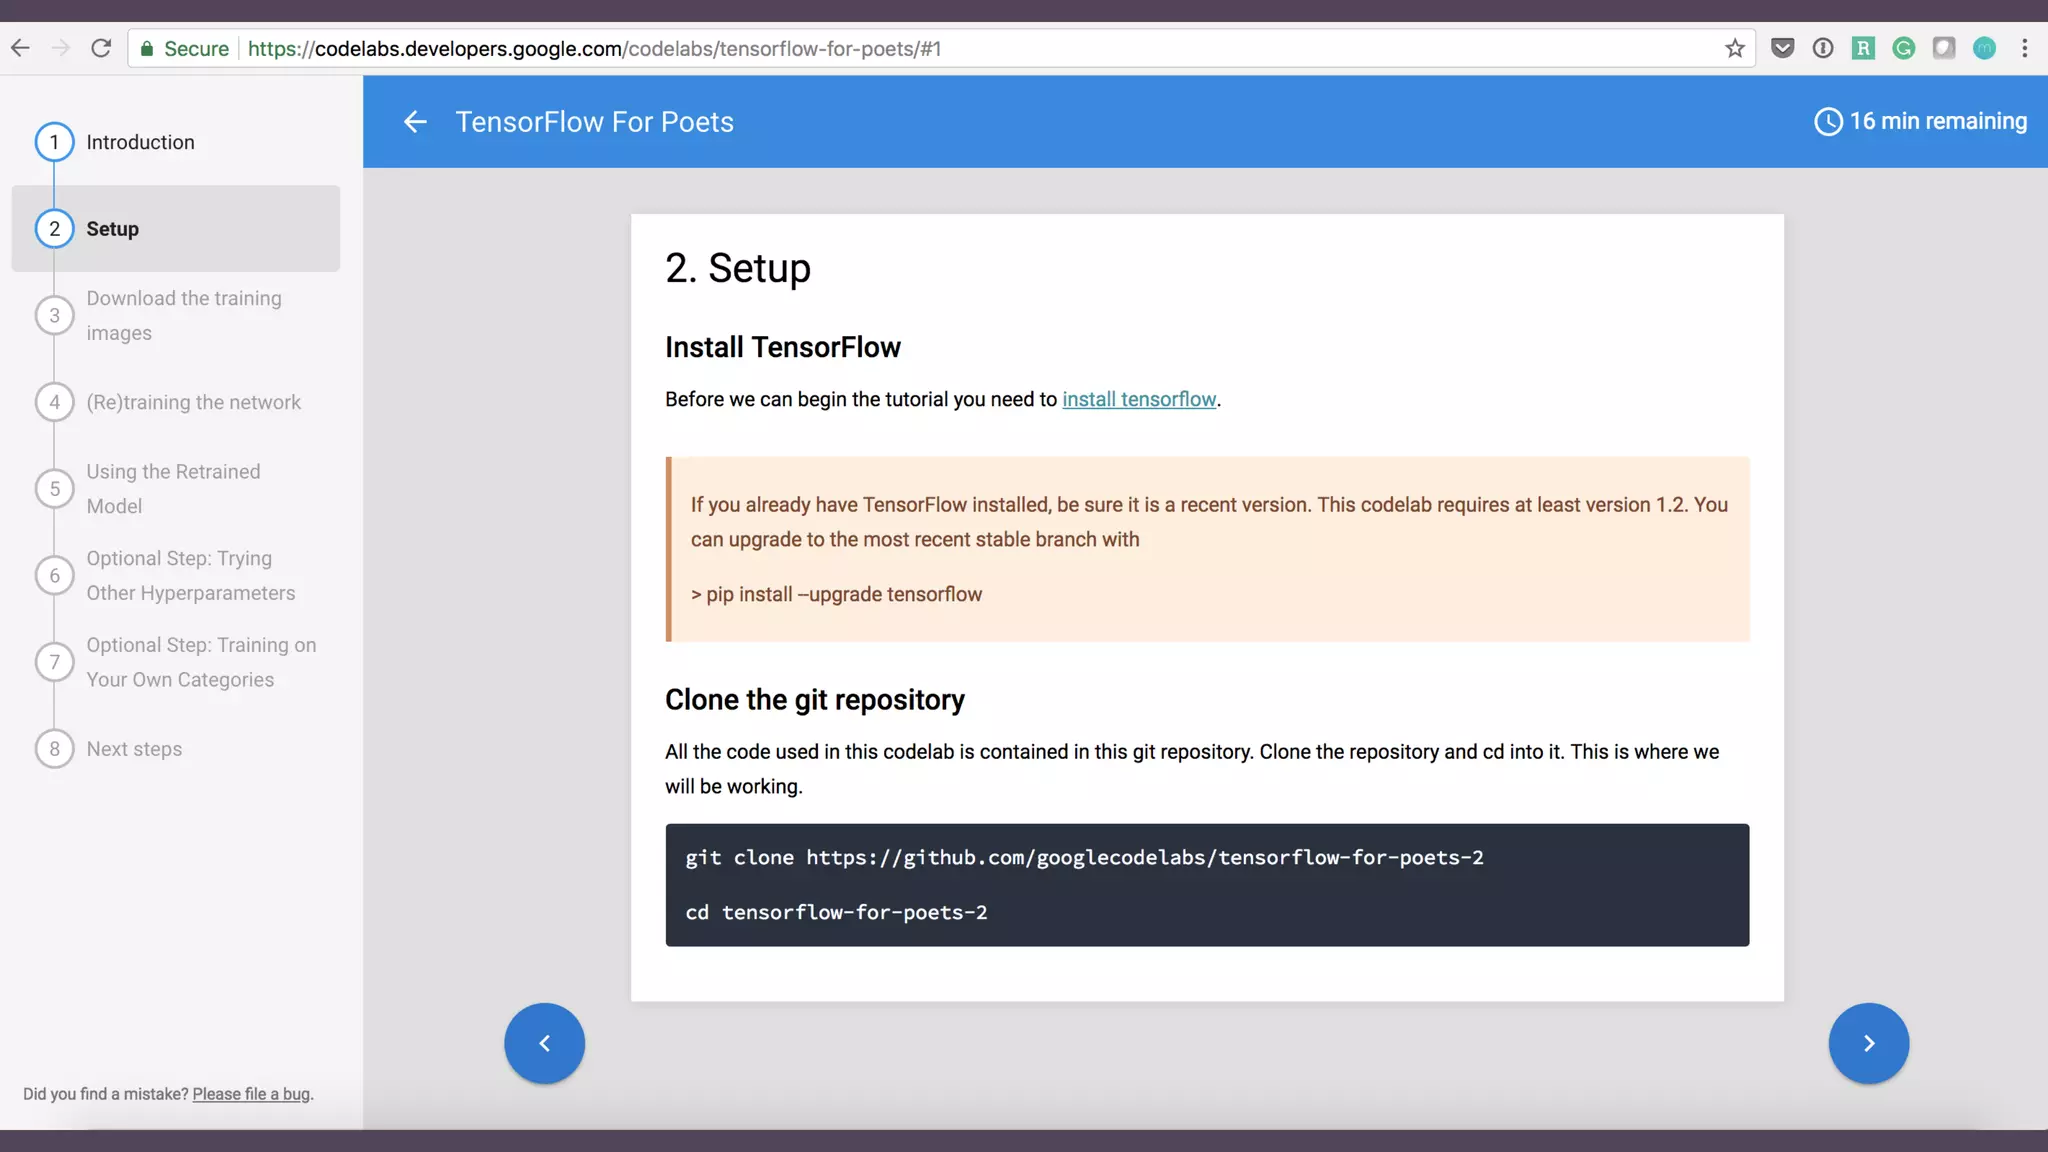
Task: Open the install tensorflow link
Action: [x=1139, y=399]
